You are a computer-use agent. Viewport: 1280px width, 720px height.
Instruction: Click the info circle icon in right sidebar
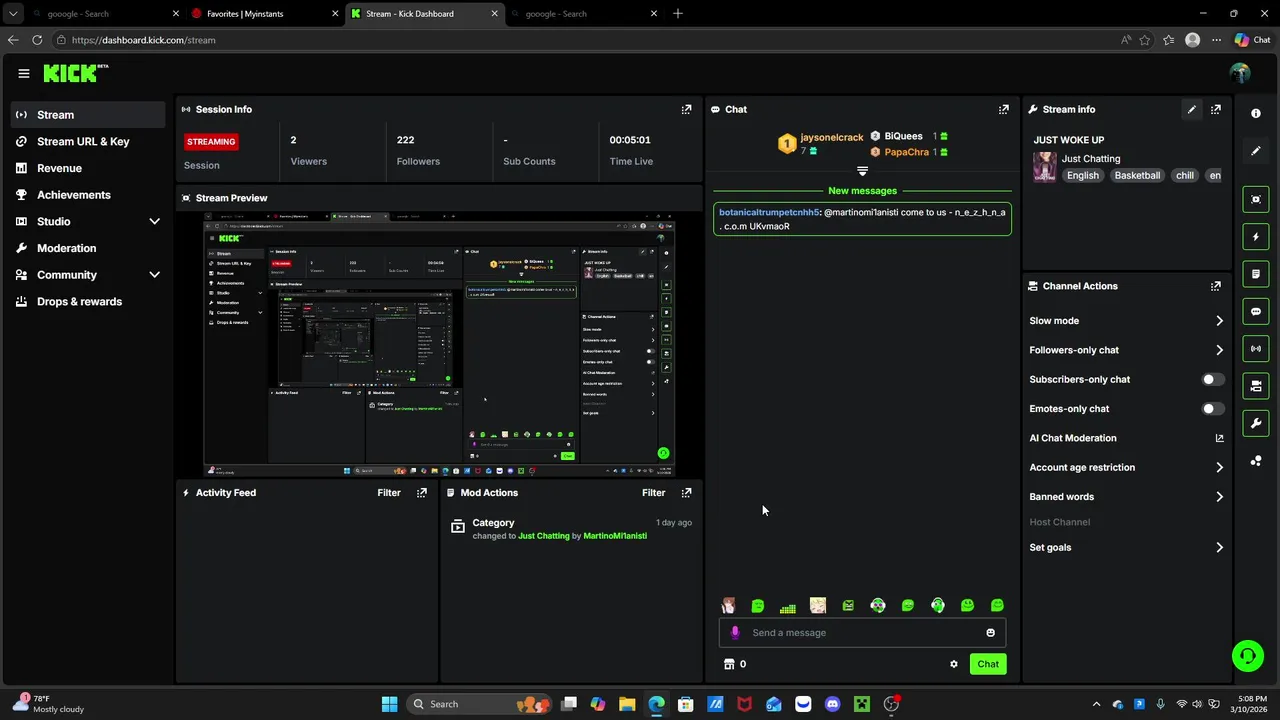click(x=1256, y=114)
